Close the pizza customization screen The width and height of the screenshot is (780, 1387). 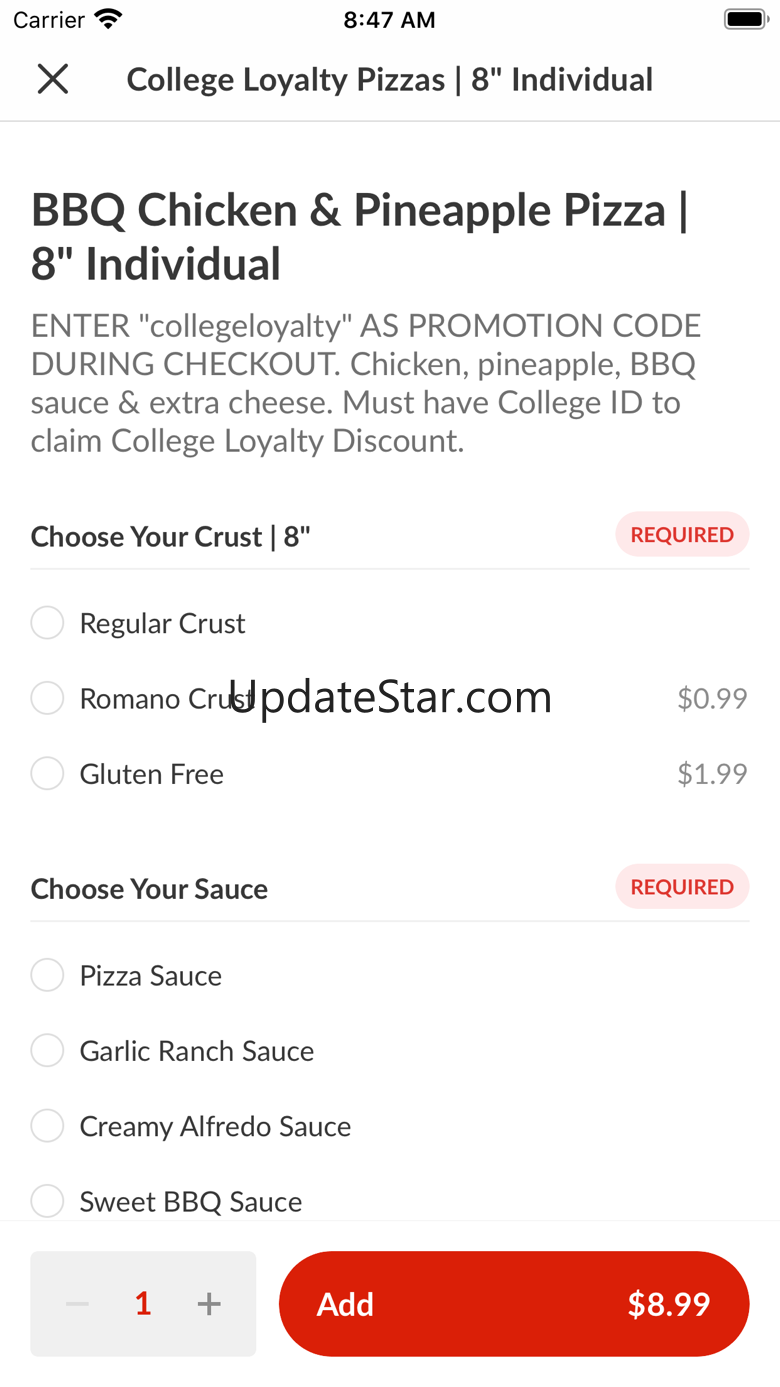[53, 79]
